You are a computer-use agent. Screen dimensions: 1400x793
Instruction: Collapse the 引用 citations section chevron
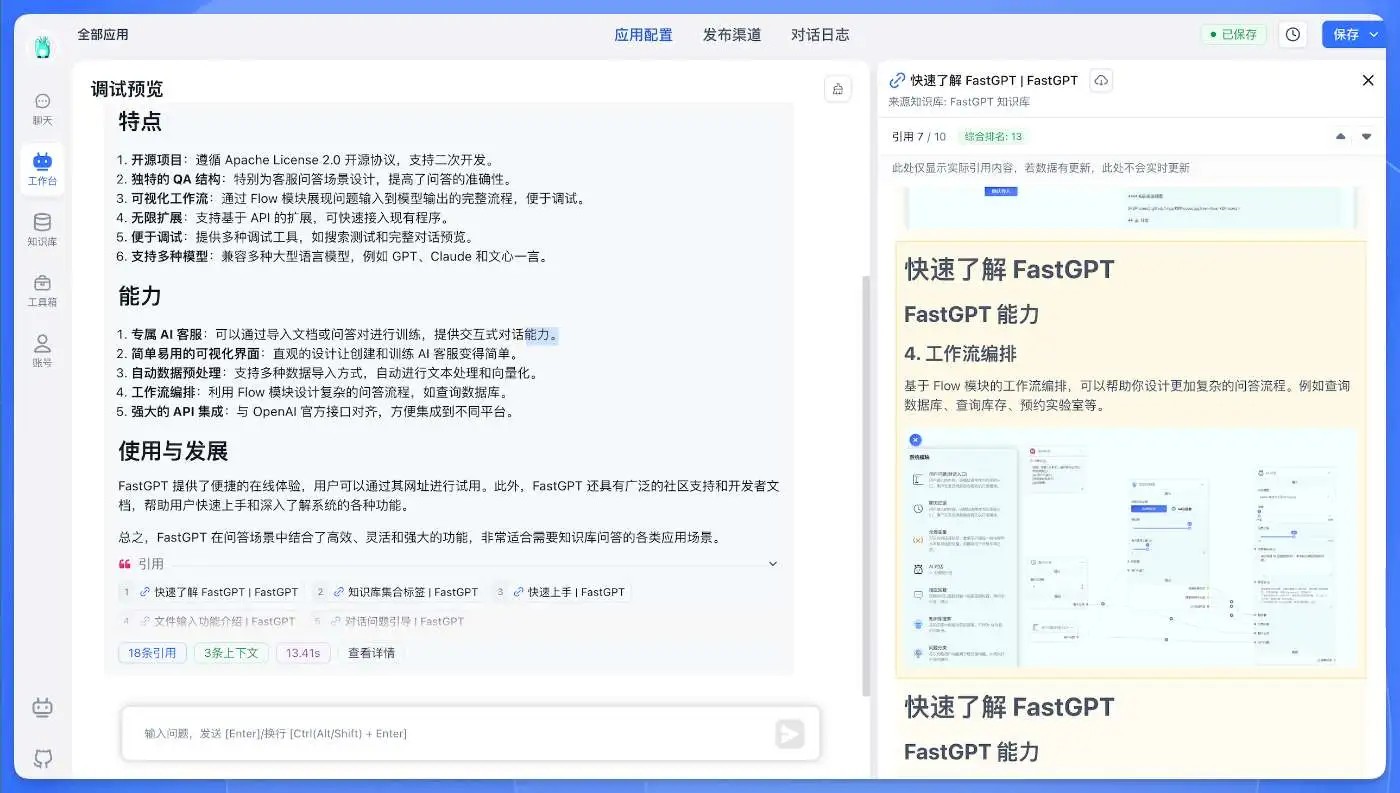click(771, 564)
